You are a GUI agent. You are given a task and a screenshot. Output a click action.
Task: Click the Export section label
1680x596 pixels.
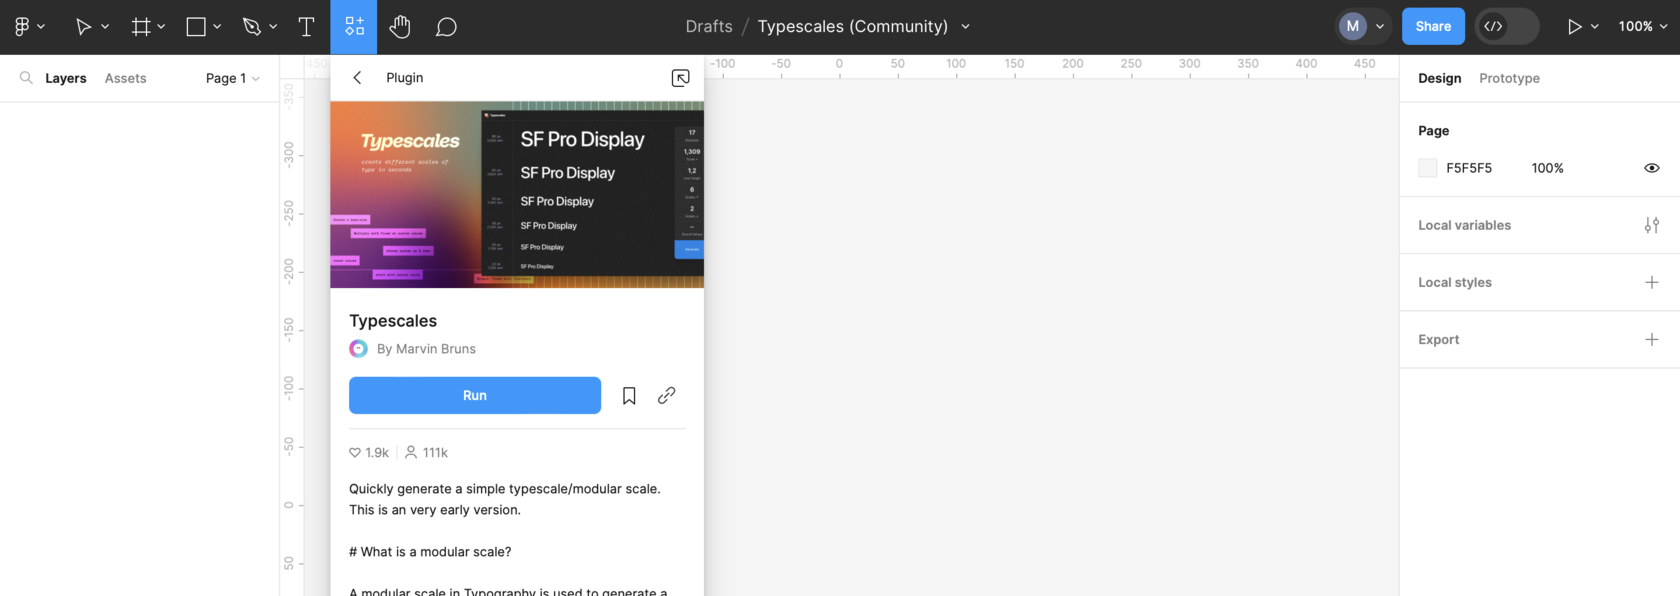1439,340
